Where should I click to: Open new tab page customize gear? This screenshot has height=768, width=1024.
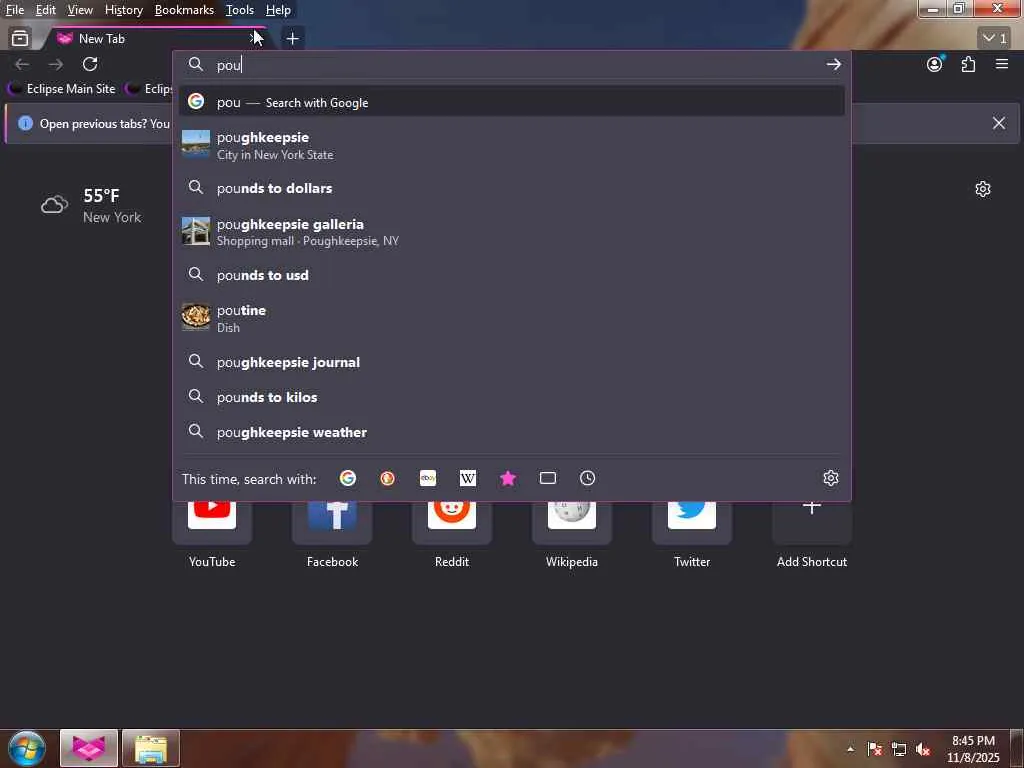982,189
